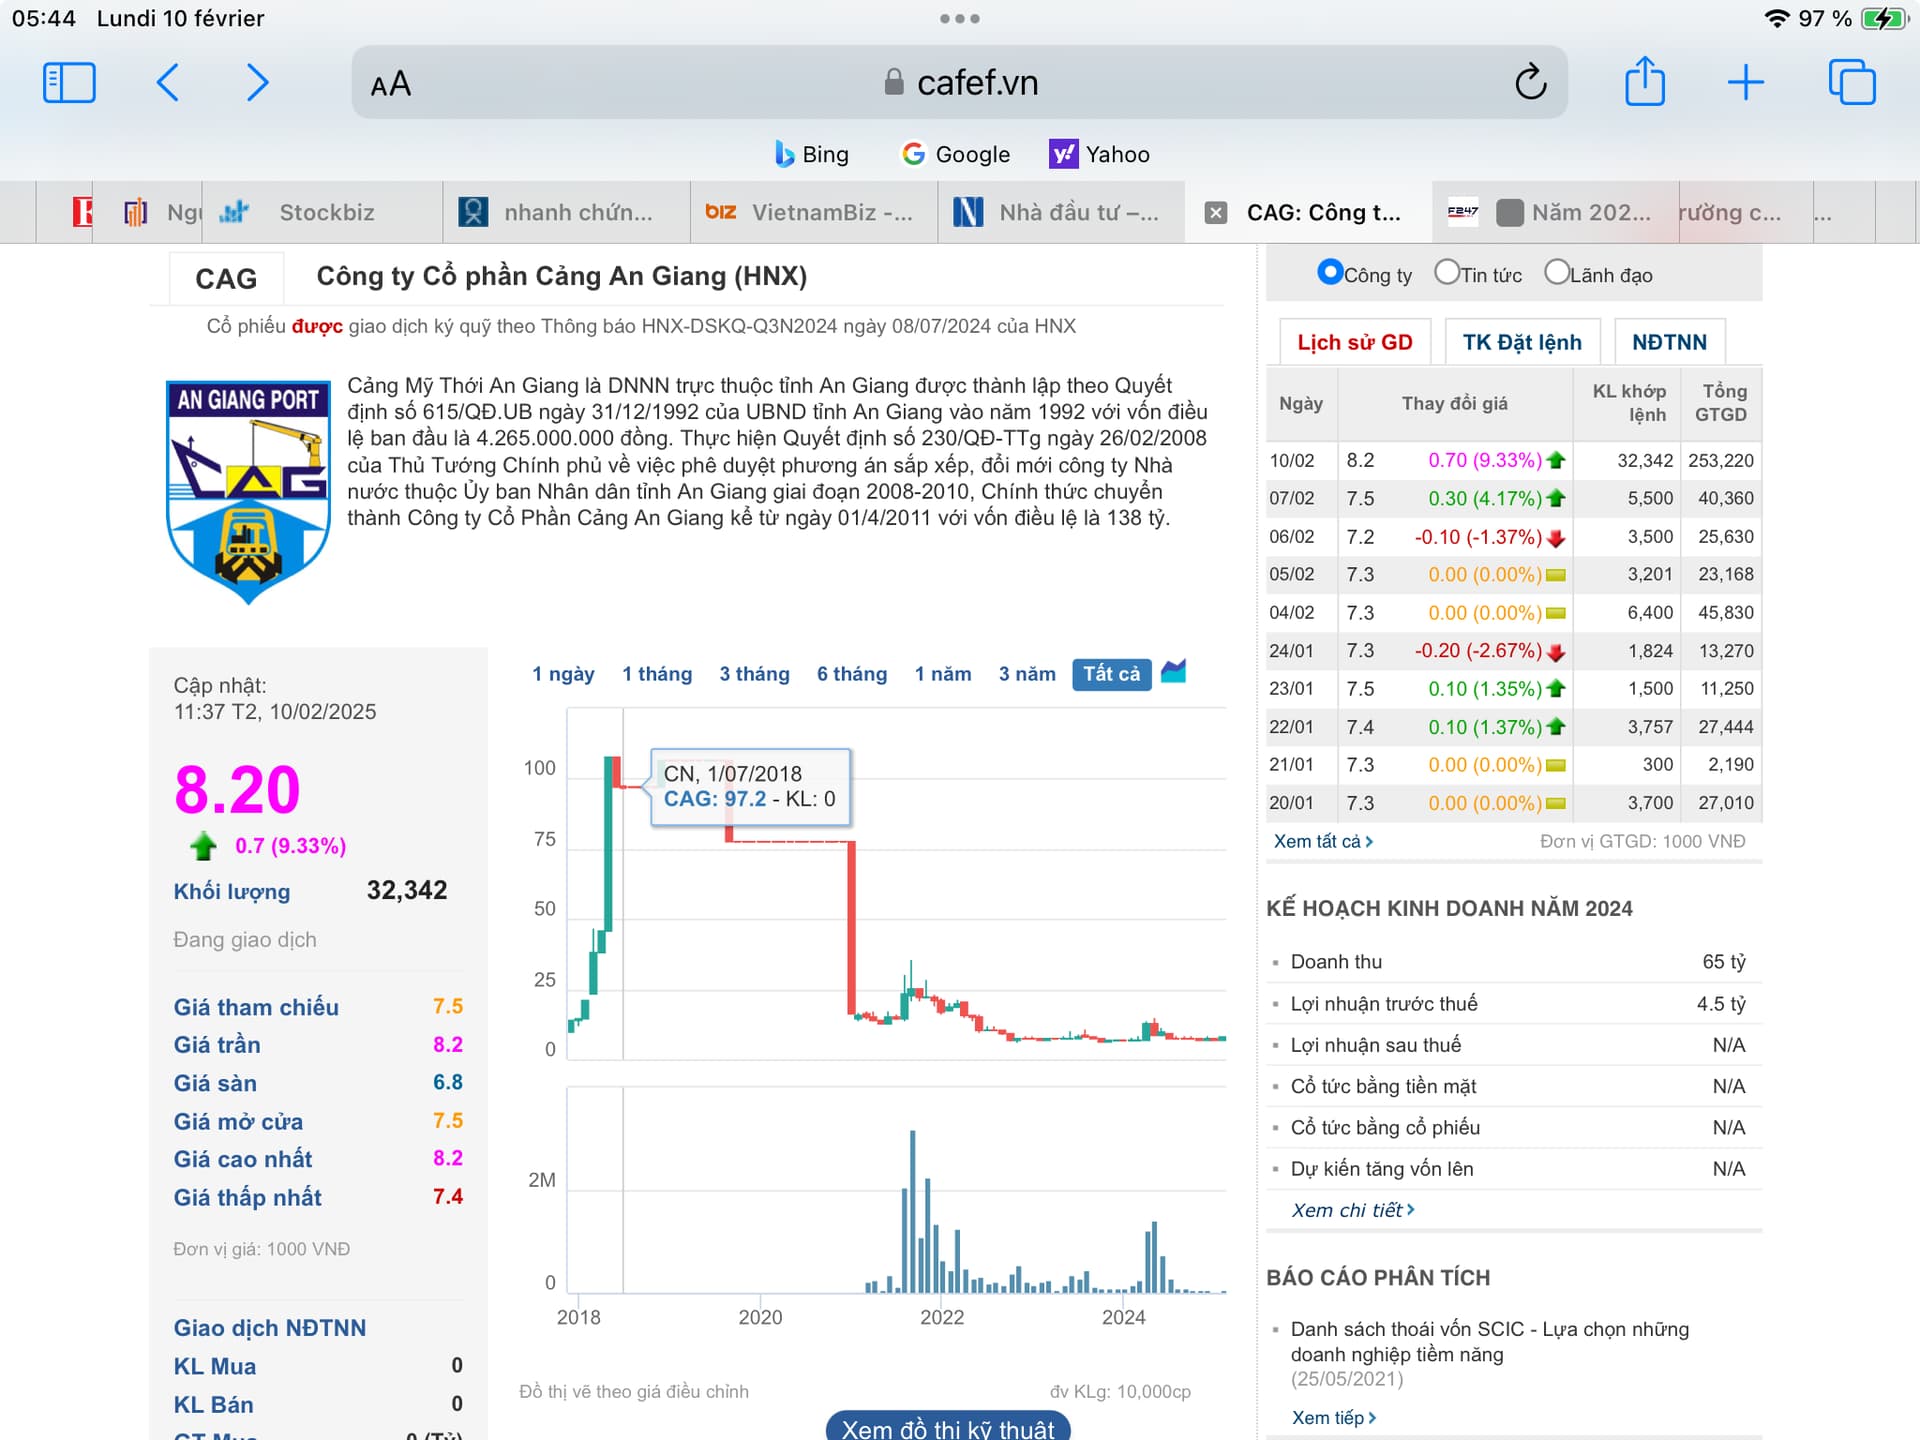Open the NĐTNN tab
The image size is (1920, 1440).
coord(1668,342)
